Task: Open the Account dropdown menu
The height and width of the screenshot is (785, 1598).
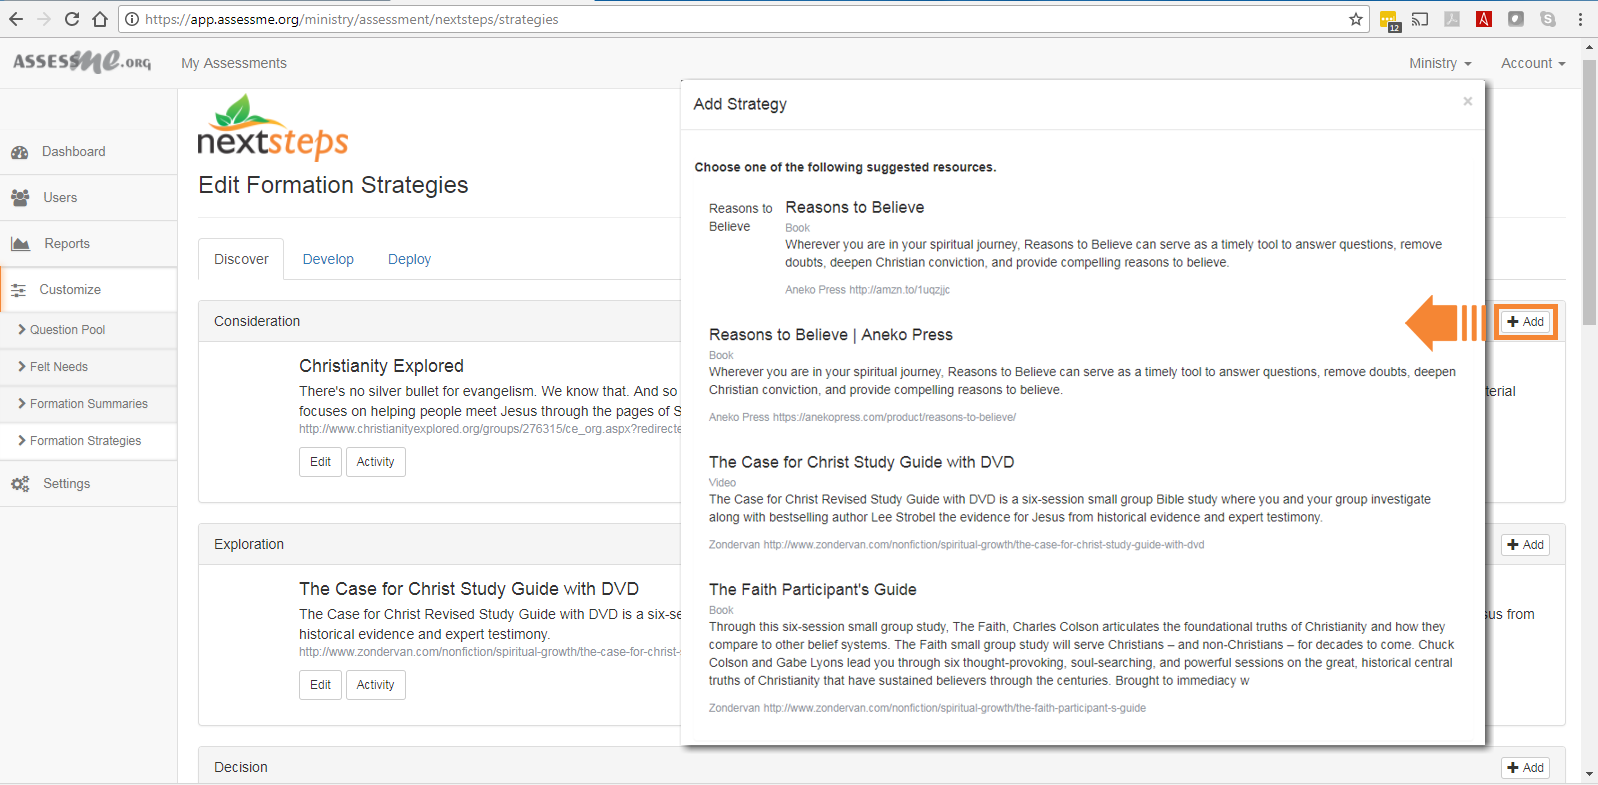Action: pyautogui.click(x=1533, y=63)
